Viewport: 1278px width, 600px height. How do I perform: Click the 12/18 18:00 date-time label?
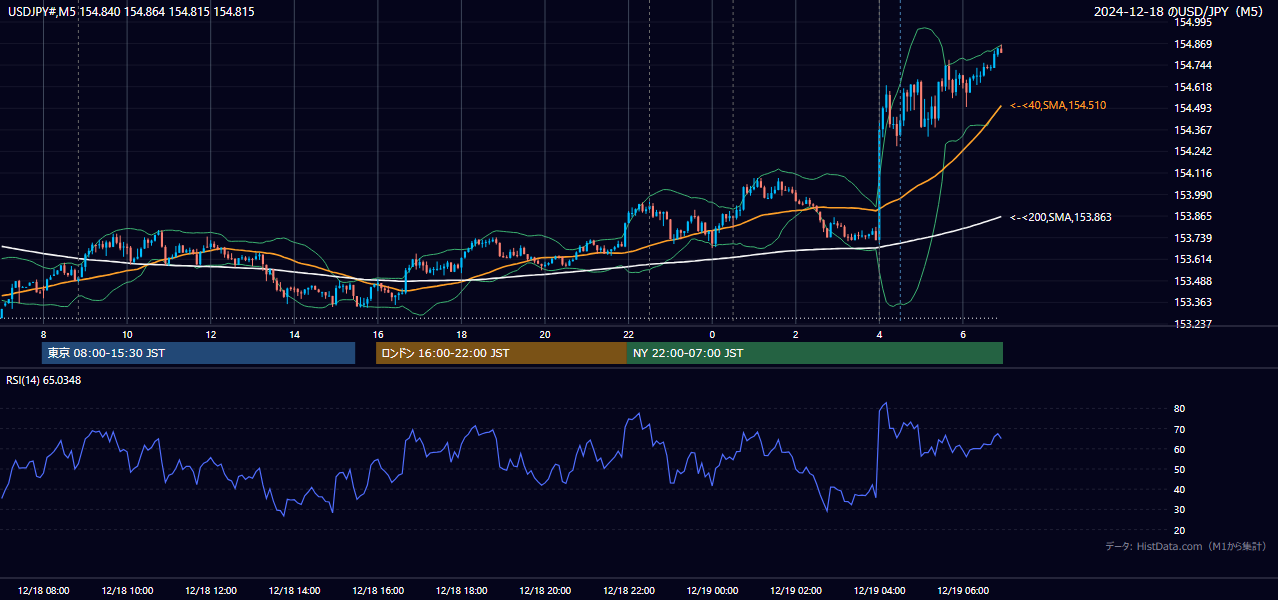pos(461,591)
